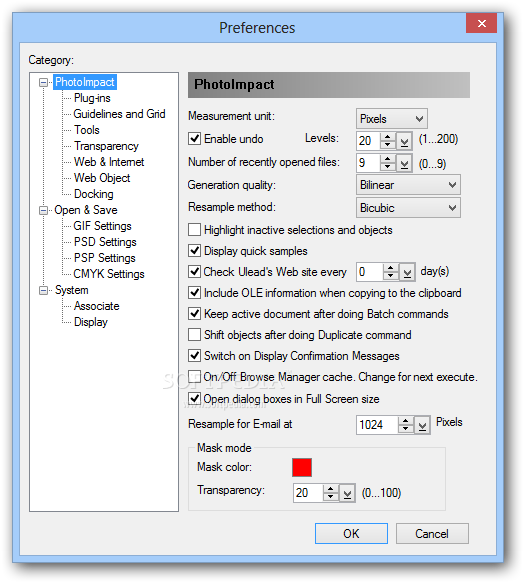Open recently opened files slider dropdown

(404, 164)
